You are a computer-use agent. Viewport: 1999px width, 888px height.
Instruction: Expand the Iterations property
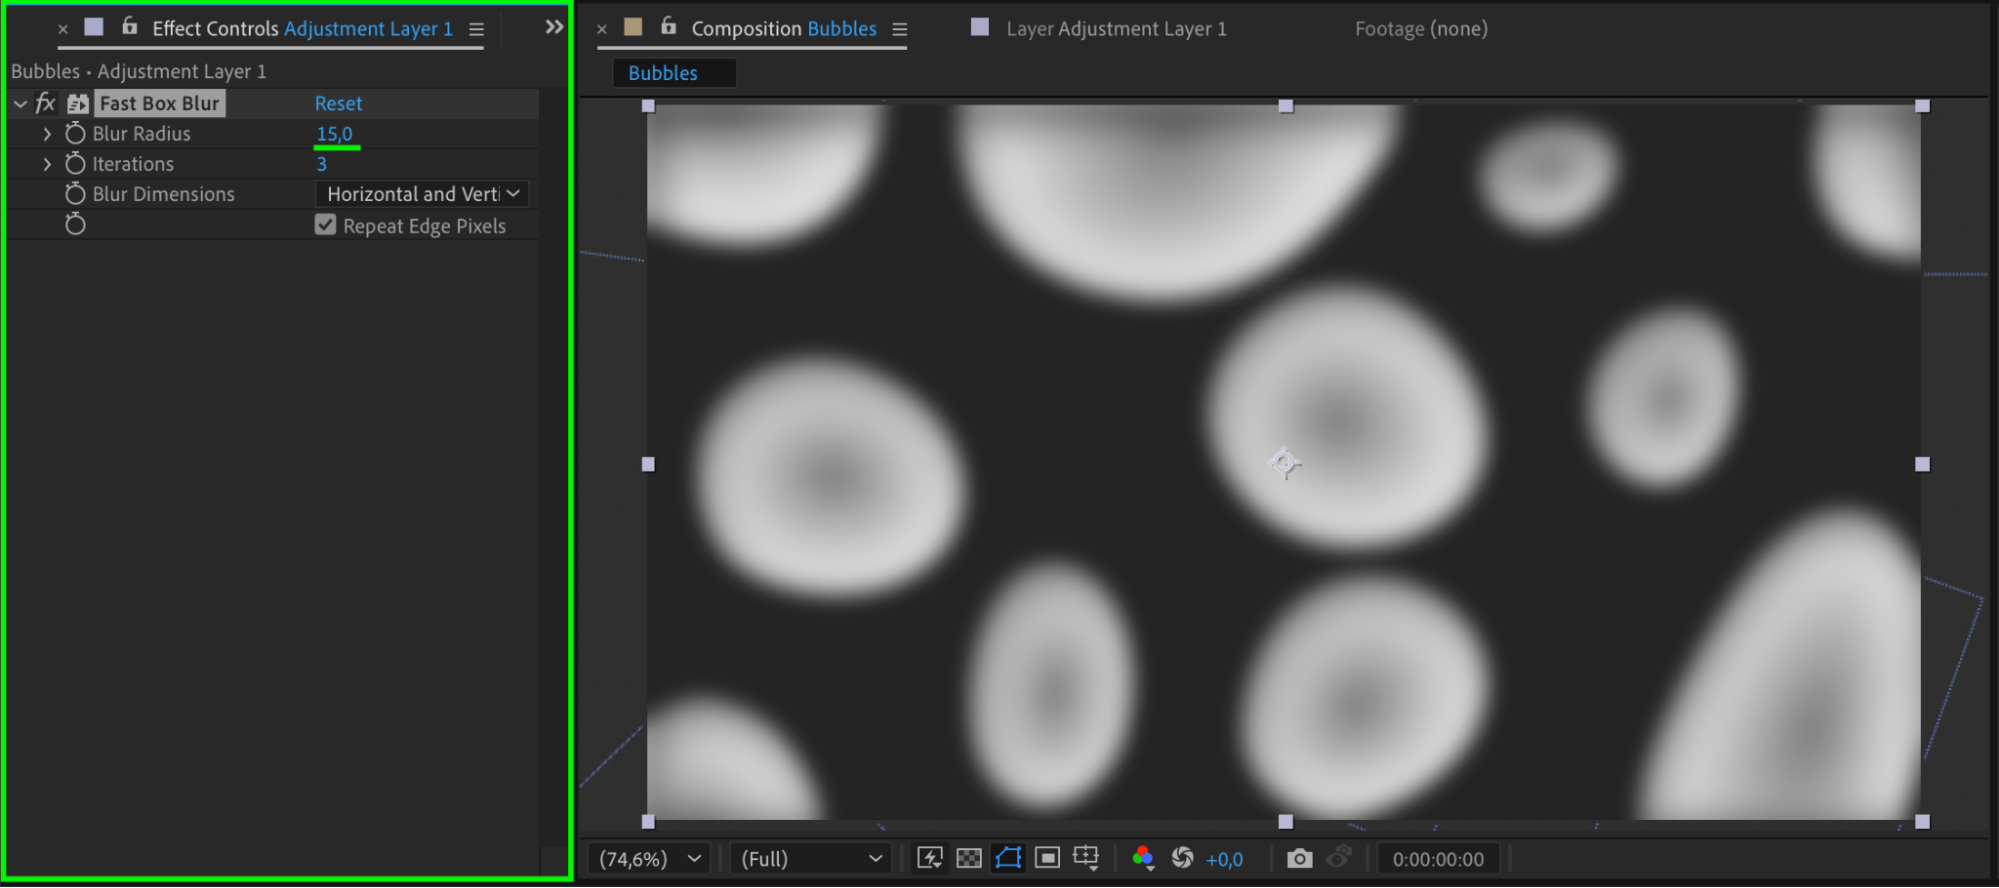click(47, 163)
